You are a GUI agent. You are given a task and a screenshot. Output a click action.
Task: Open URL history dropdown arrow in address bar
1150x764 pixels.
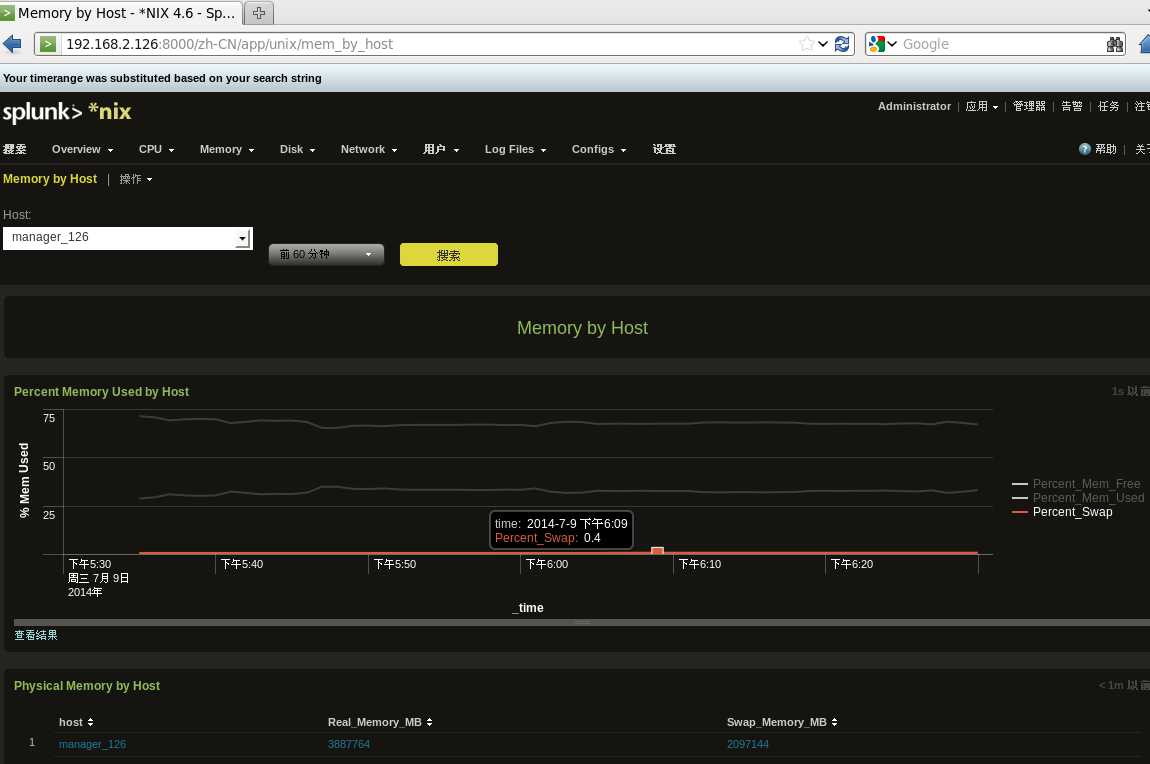point(823,44)
